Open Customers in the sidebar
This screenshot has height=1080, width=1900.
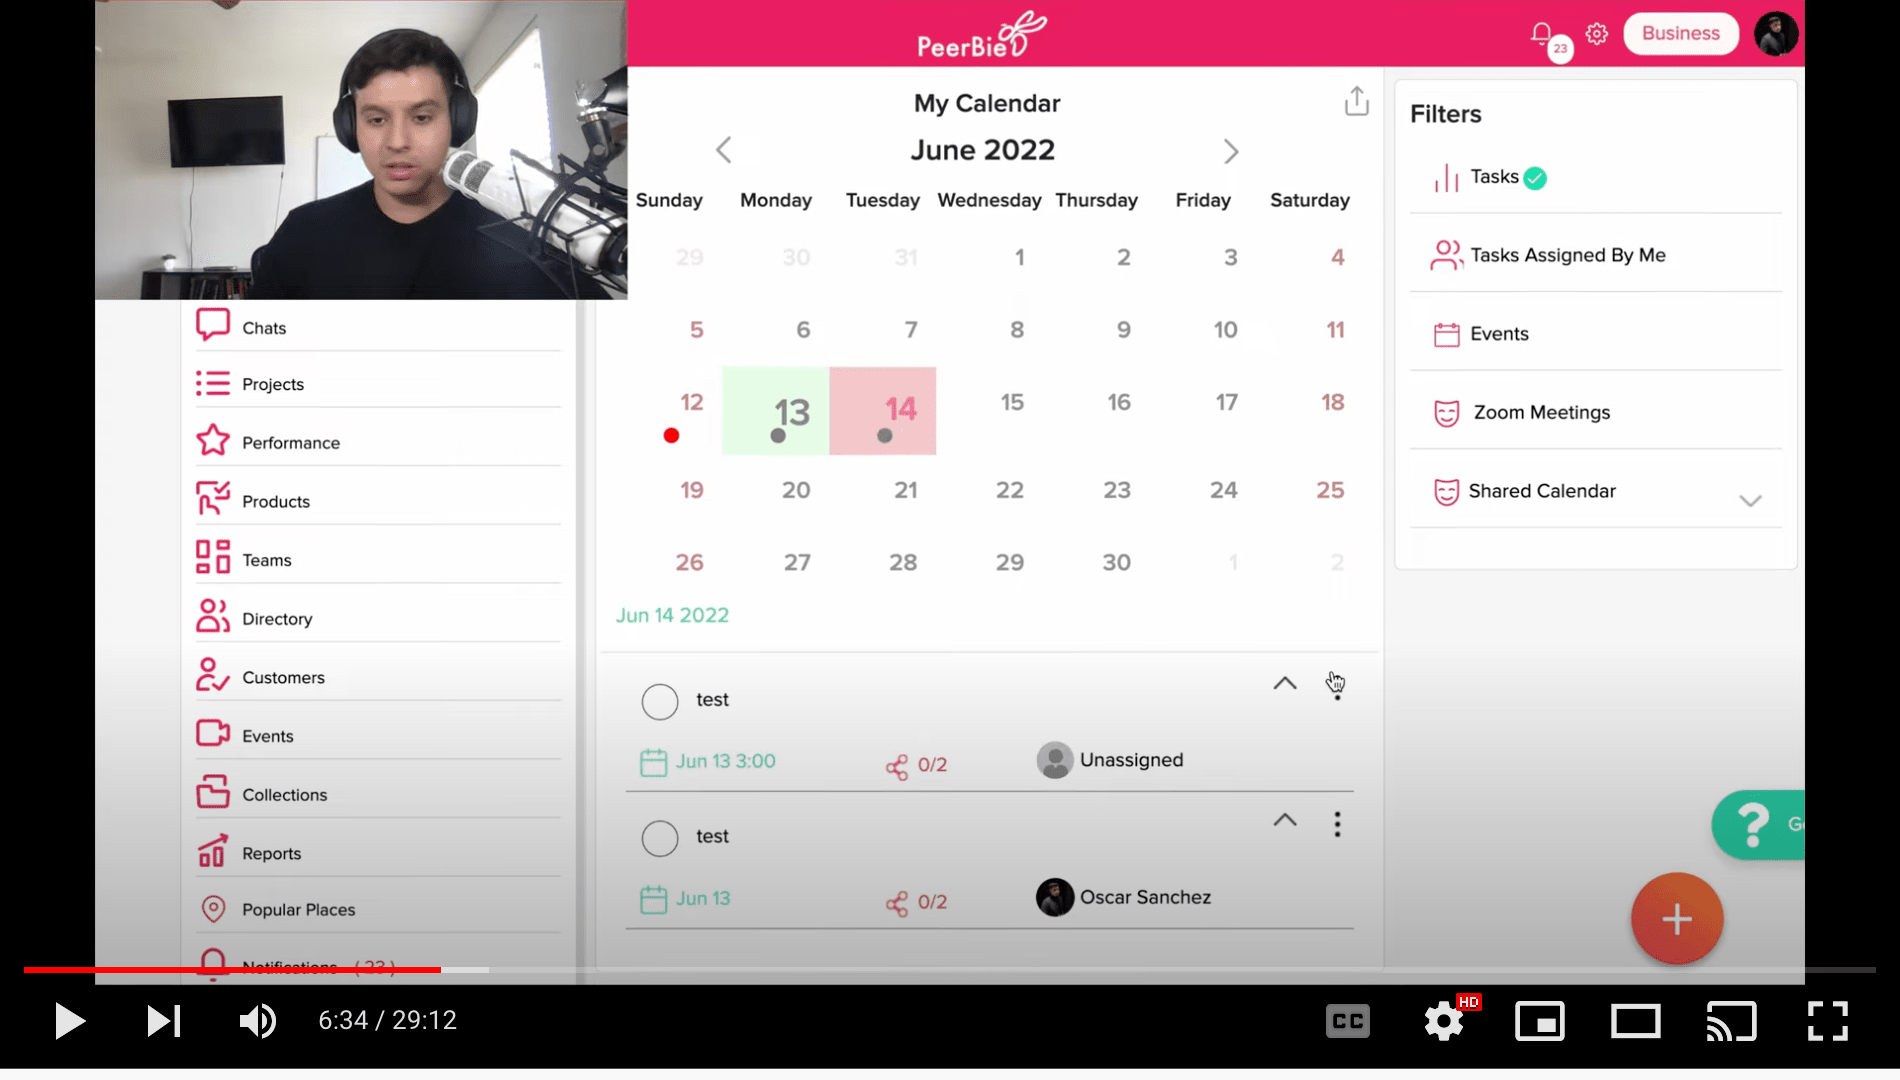pos(283,677)
